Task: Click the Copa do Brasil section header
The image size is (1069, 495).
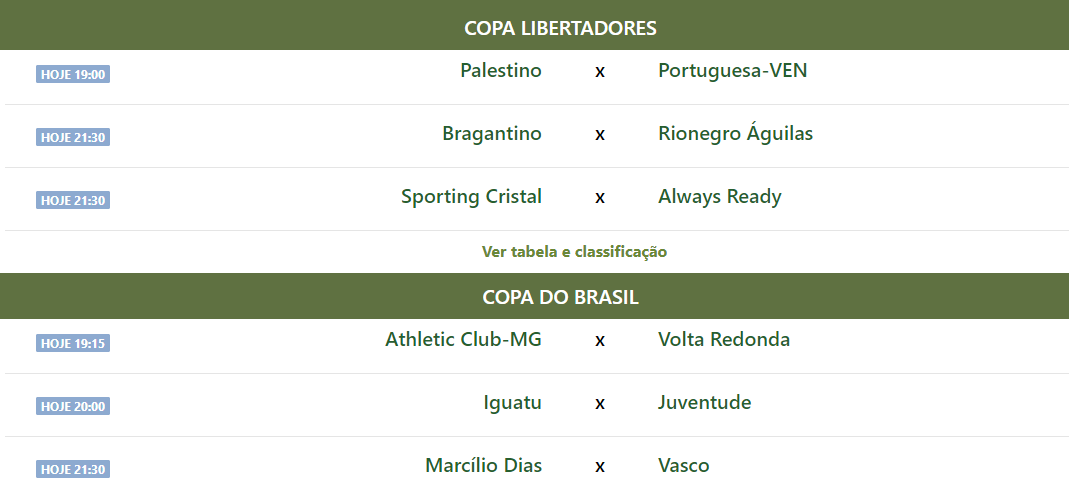Action: pos(560,297)
